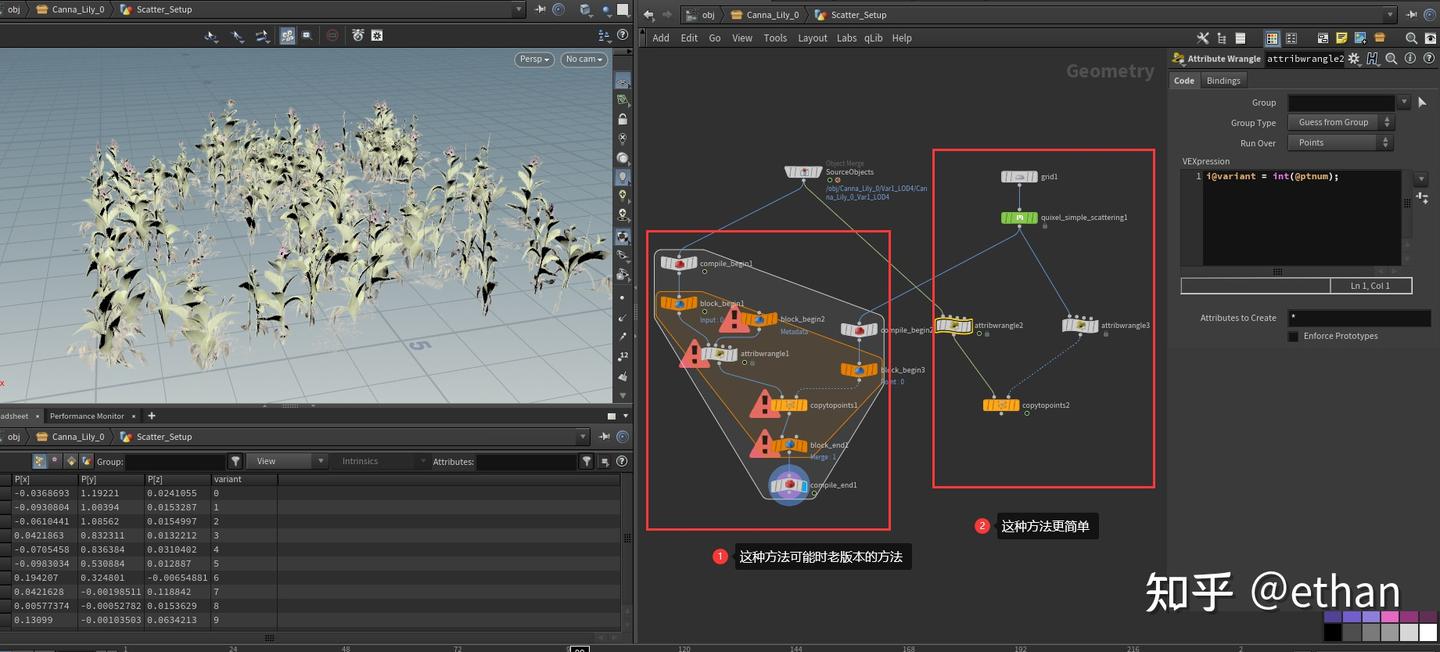Click the Notes sticky-note icon in the network editor toolbar

point(1342,37)
